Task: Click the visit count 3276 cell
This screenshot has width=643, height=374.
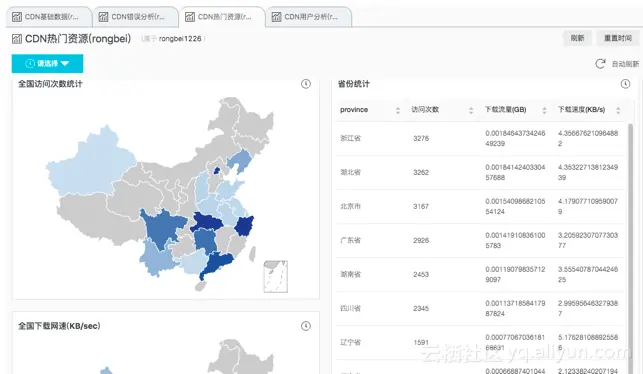Action: pyautogui.click(x=421, y=138)
